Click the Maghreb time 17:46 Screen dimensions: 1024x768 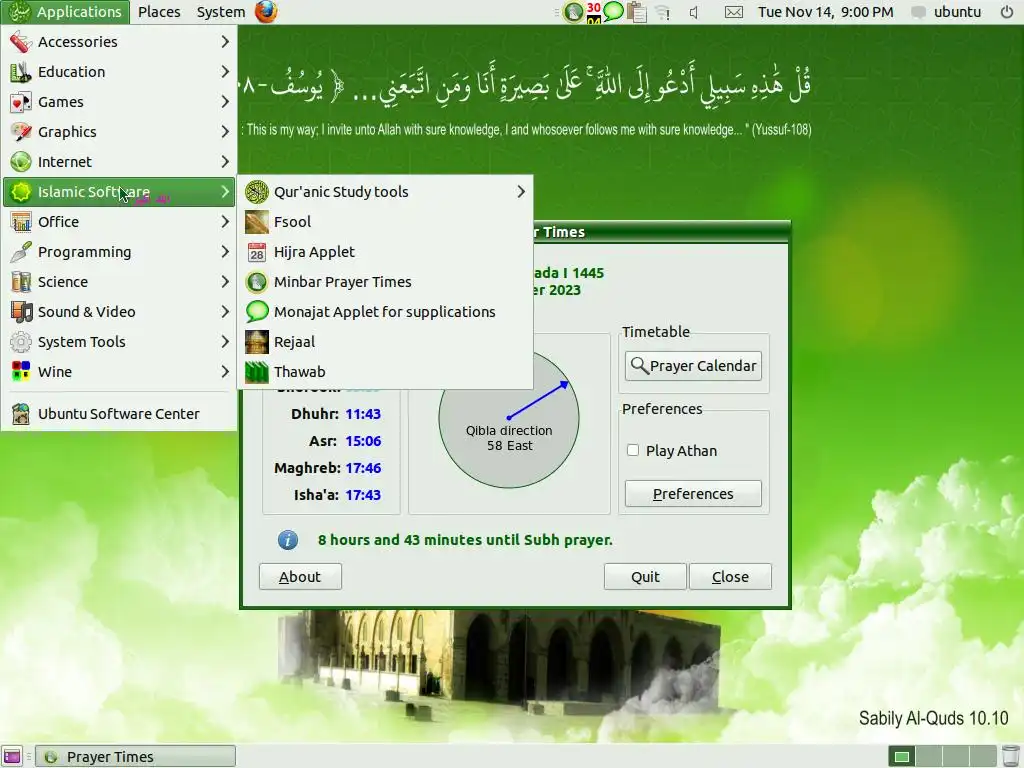tap(363, 468)
